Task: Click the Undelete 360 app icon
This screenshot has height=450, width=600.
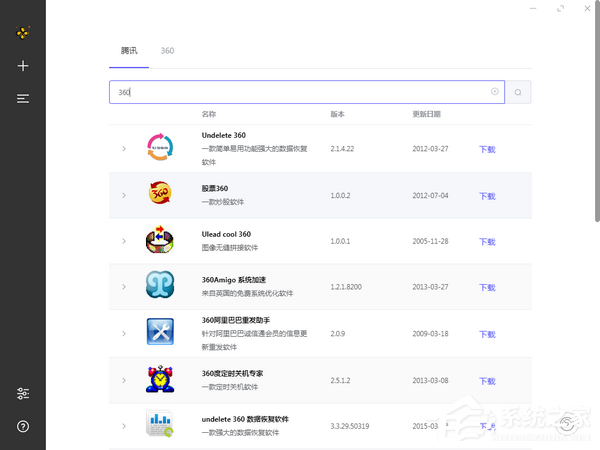Action: [160, 148]
